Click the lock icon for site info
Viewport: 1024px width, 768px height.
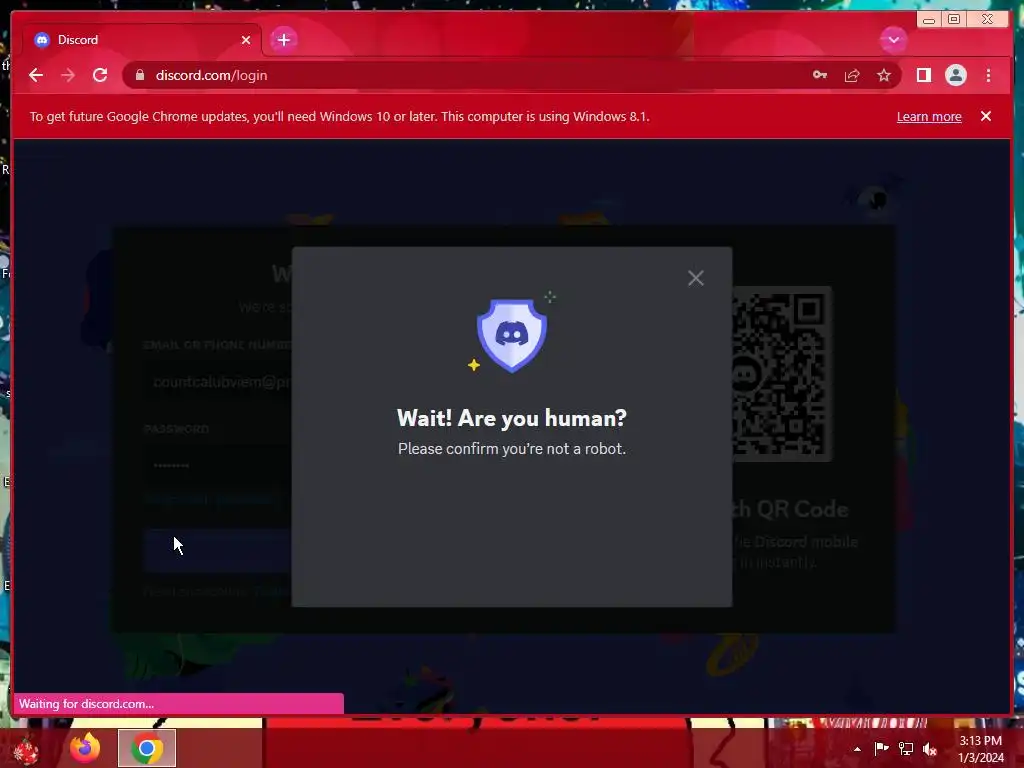click(x=140, y=76)
